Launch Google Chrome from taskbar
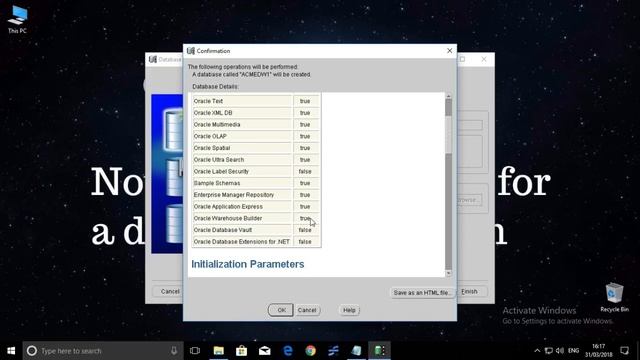Viewport: 640px width, 360px height. point(311,351)
